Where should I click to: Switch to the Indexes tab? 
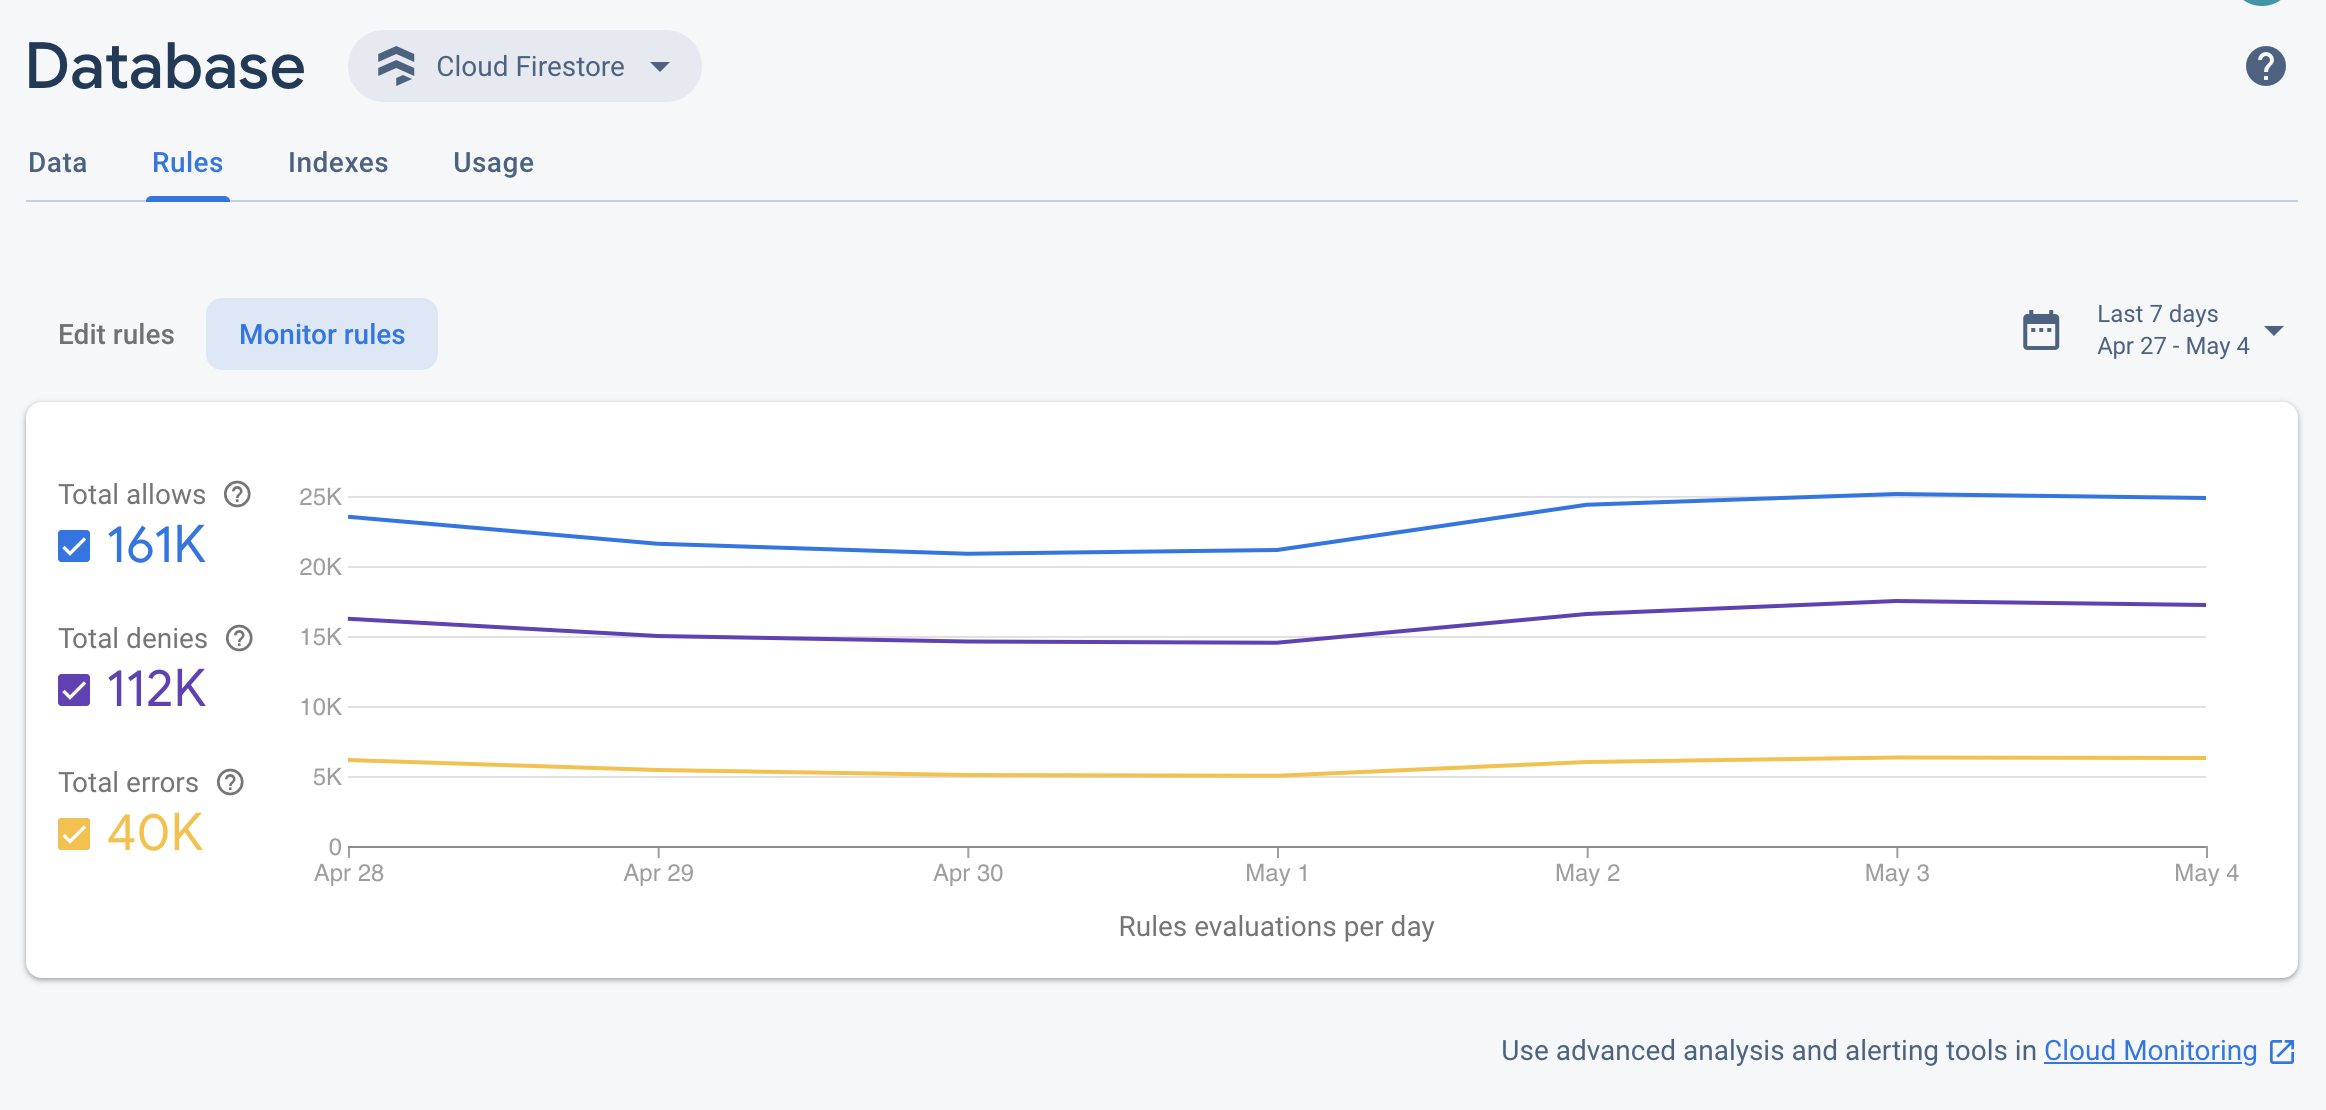[x=338, y=160]
